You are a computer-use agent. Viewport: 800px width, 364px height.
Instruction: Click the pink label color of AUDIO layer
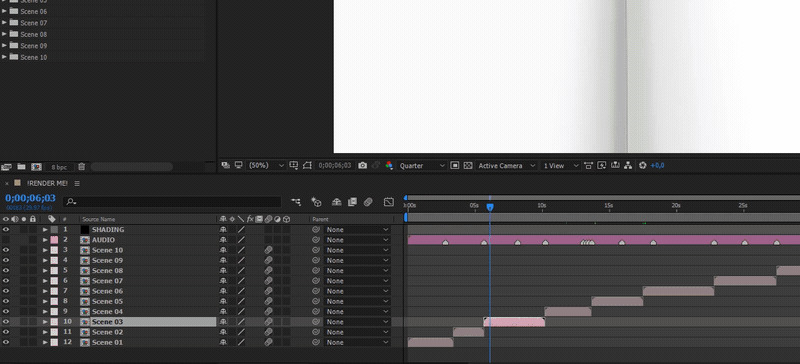pos(54,240)
